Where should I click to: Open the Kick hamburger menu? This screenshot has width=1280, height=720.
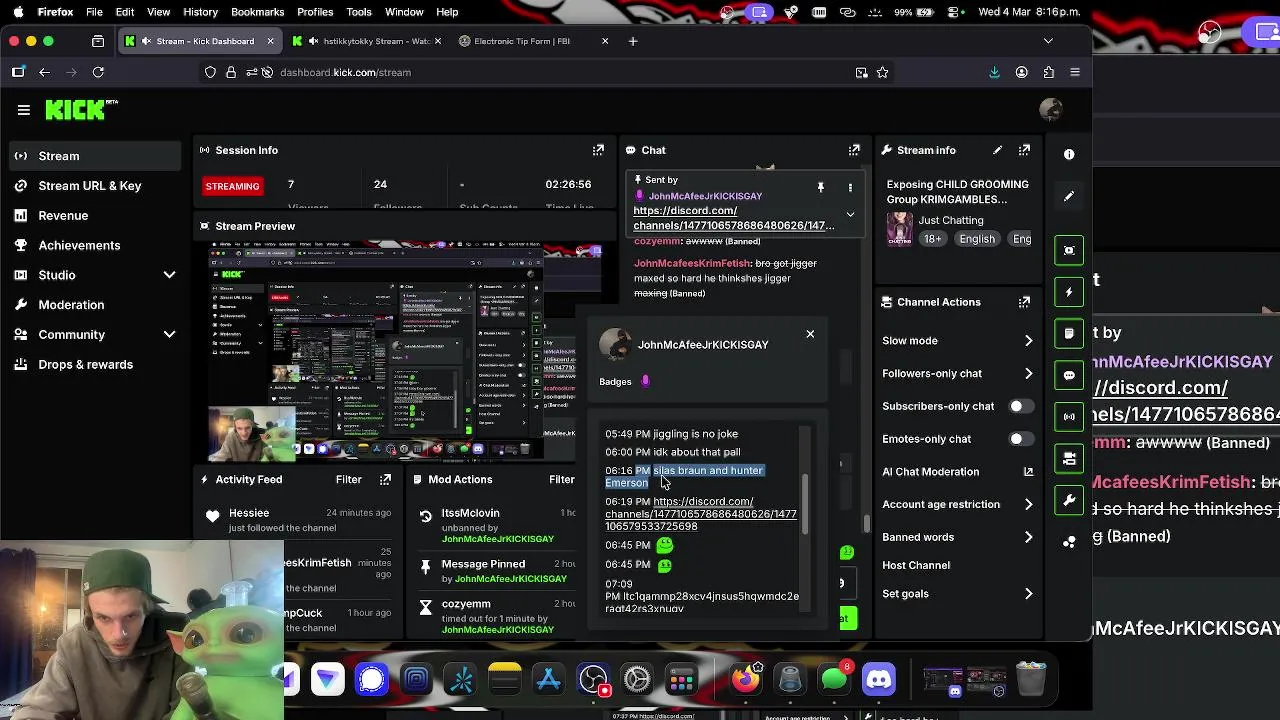pyautogui.click(x=24, y=110)
